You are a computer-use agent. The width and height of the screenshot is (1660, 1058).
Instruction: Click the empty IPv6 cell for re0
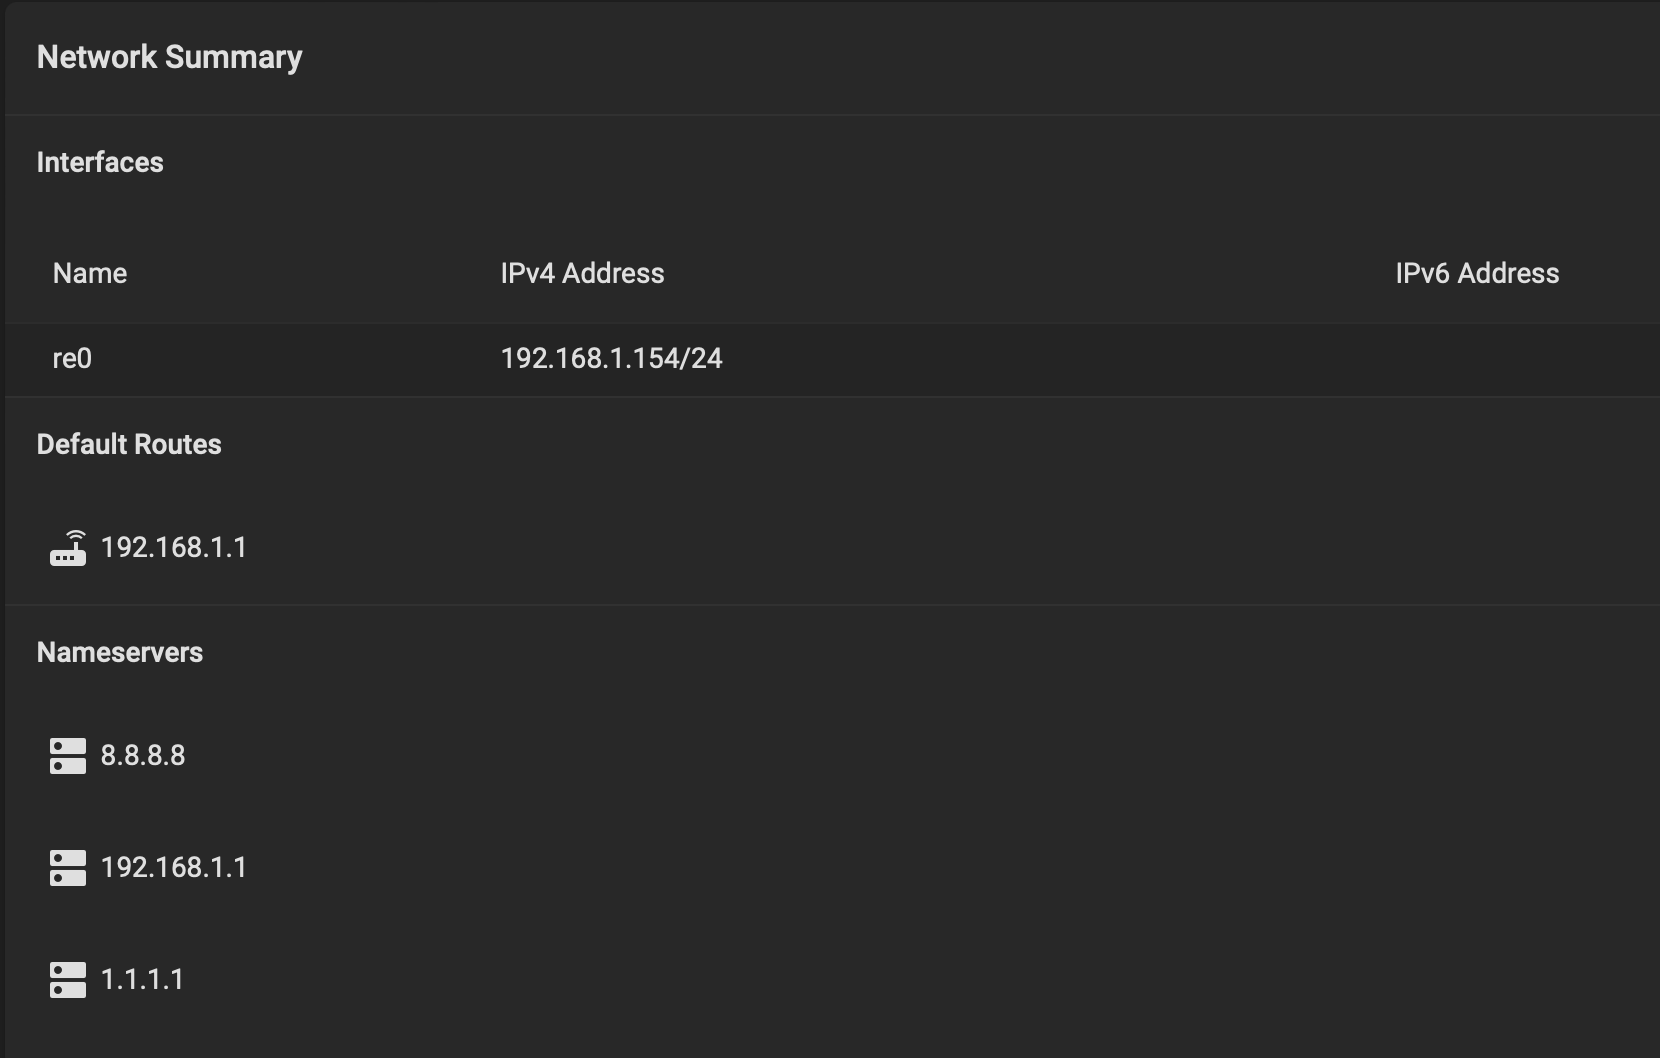click(x=1520, y=359)
